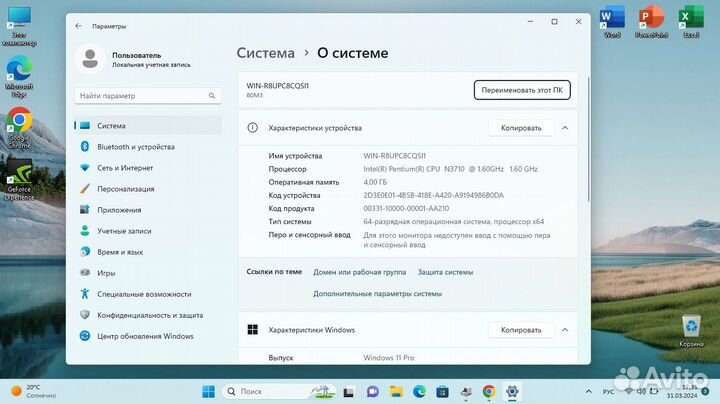Open the chat app on taskbar
This screenshot has width=720, height=404.
(372, 392)
